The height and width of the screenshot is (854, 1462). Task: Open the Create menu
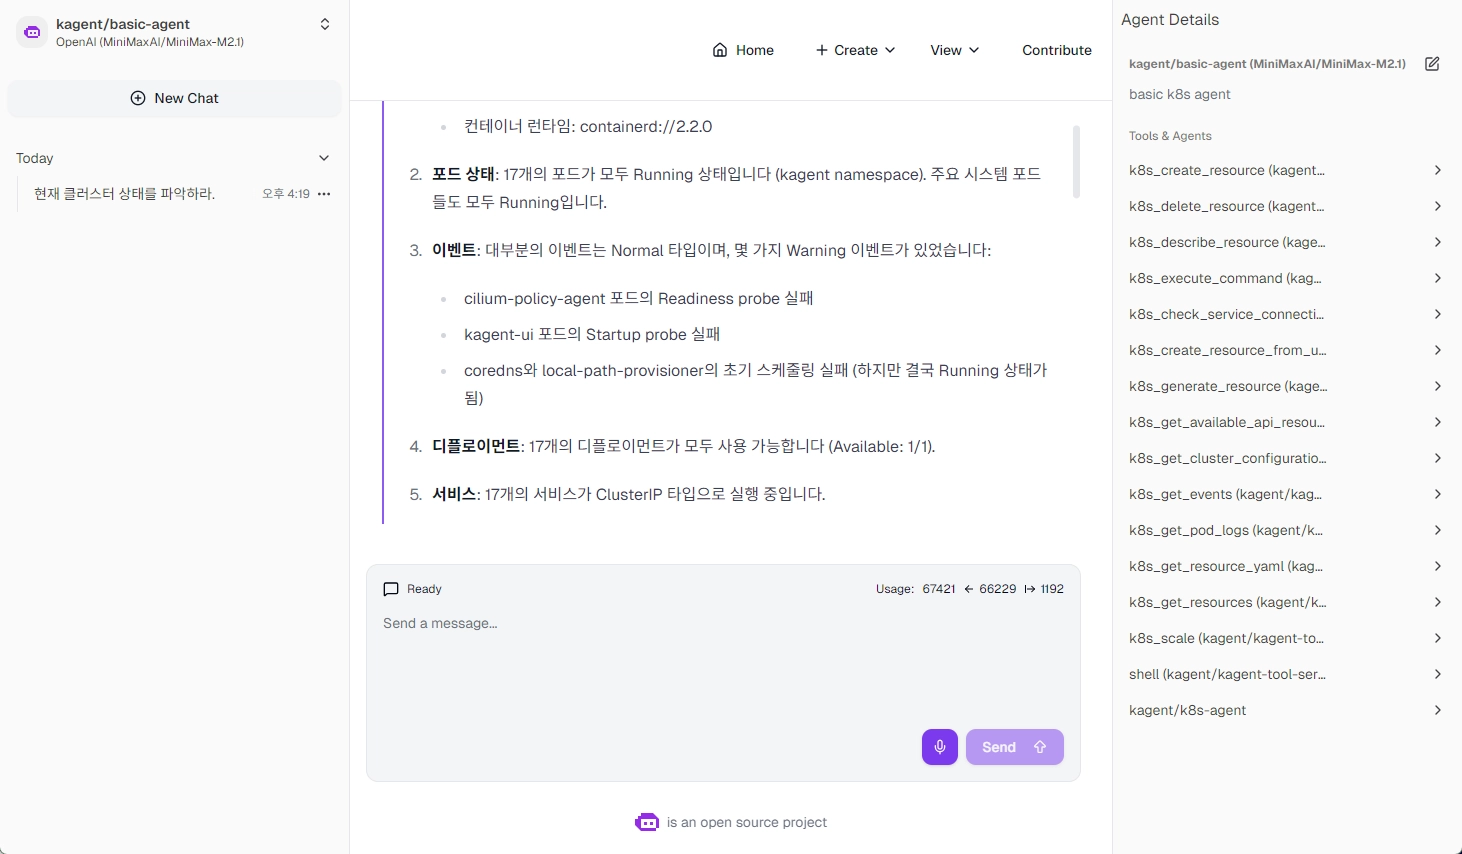tap(855, 50)
